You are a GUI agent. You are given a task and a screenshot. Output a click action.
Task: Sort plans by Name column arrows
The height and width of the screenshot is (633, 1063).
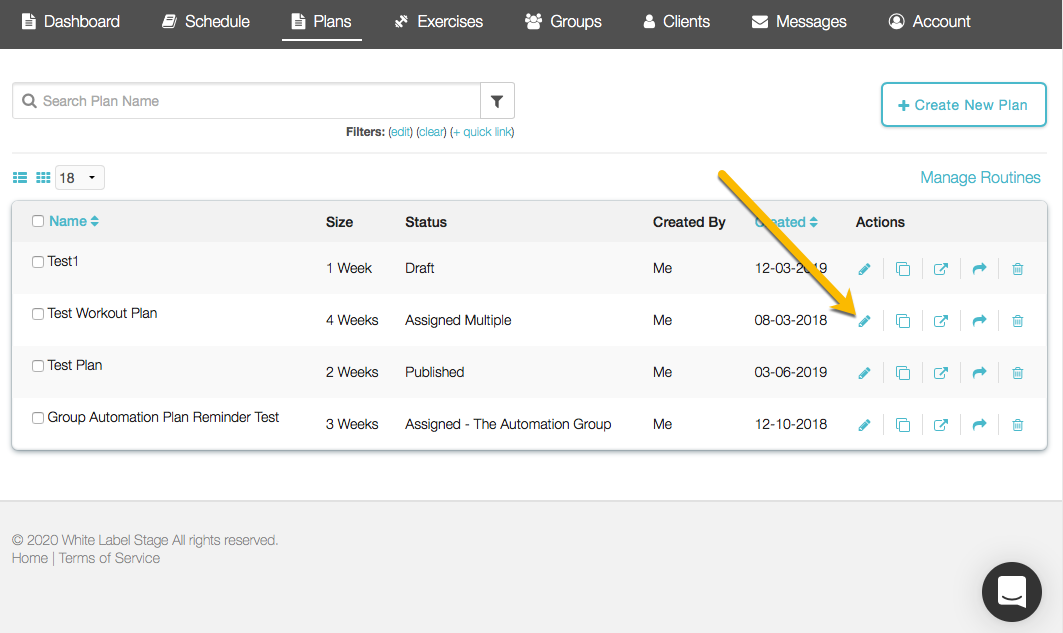94,222
